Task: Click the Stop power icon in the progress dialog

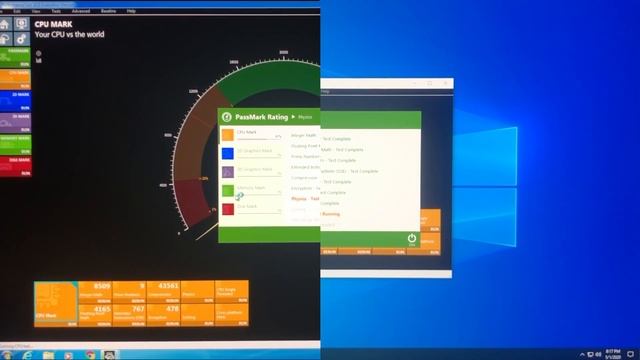Action: click(x=411, y=238)
